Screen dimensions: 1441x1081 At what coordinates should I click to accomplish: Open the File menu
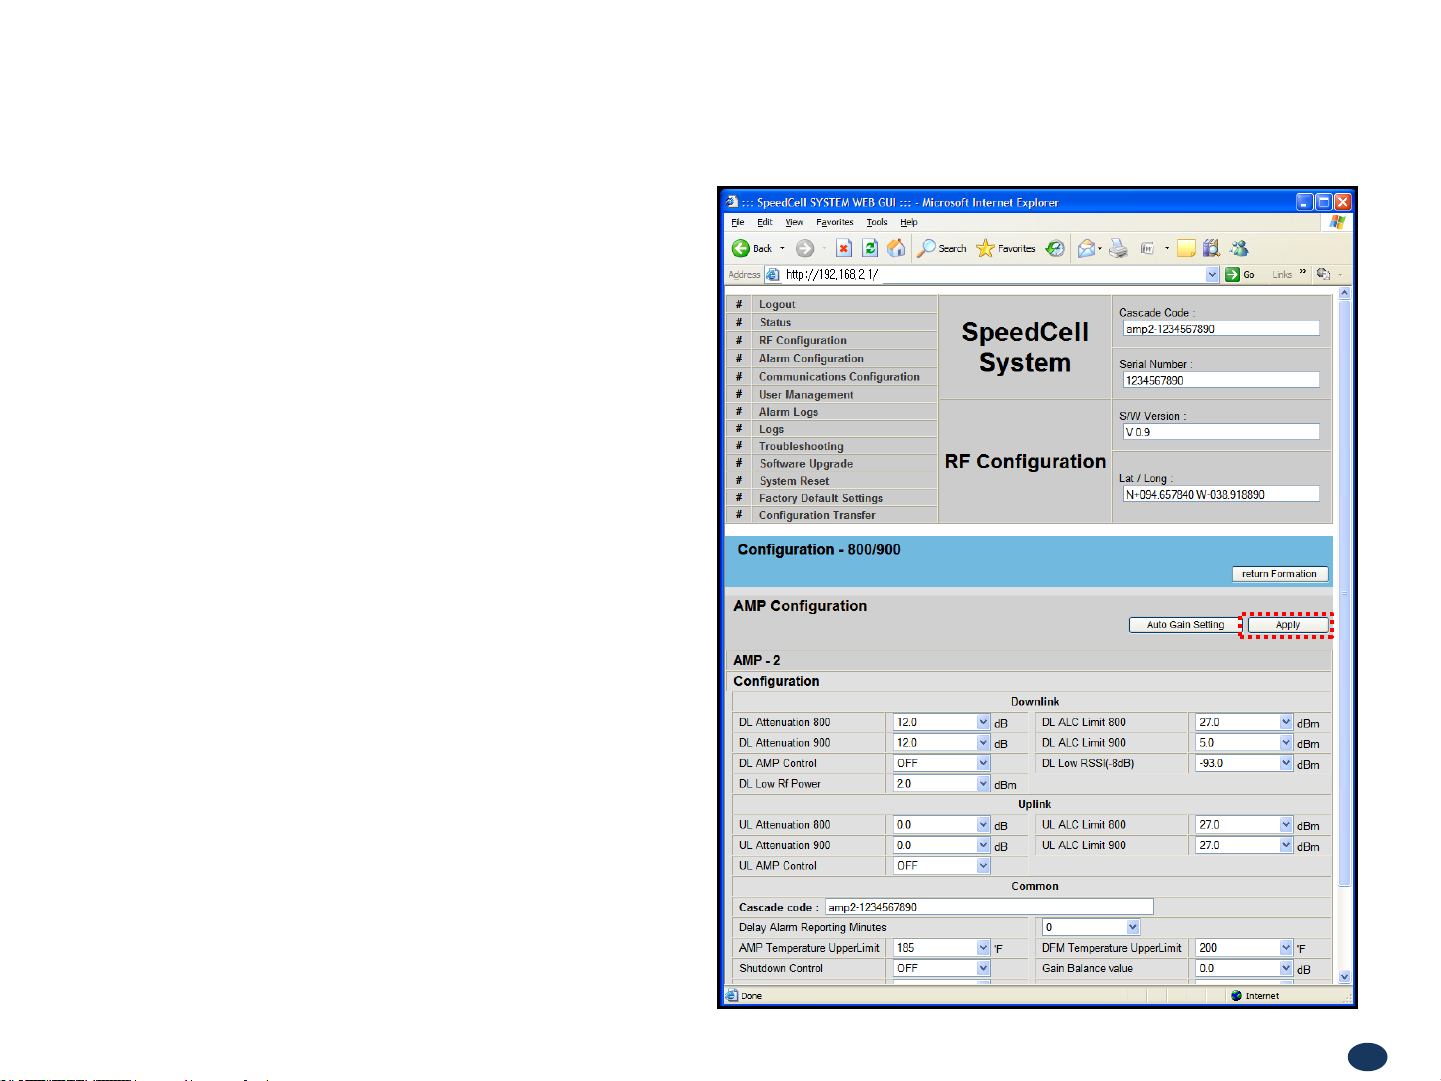(x=738, y=222)
